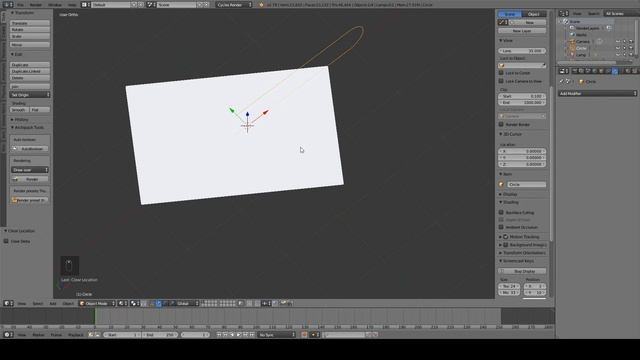Image resolution: width=640 pixels, height=360 pixels.
Task: Open the Window menu
Action: tap(55, 4)
